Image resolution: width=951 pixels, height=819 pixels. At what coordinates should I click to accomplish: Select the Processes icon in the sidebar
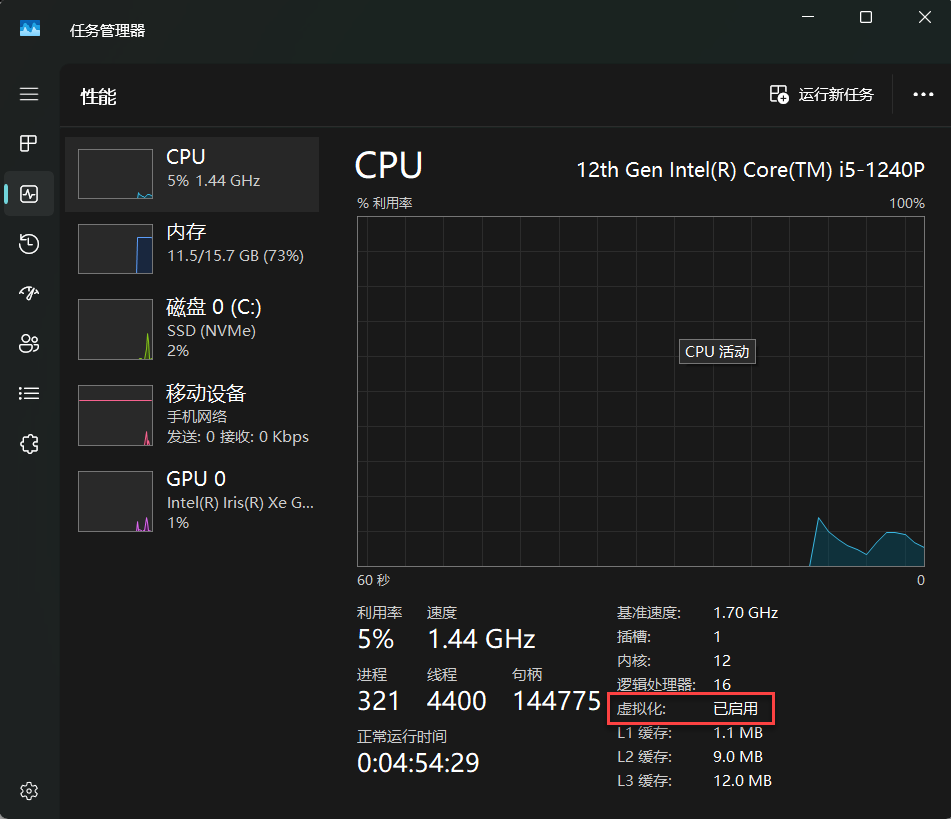pos(29,143)
